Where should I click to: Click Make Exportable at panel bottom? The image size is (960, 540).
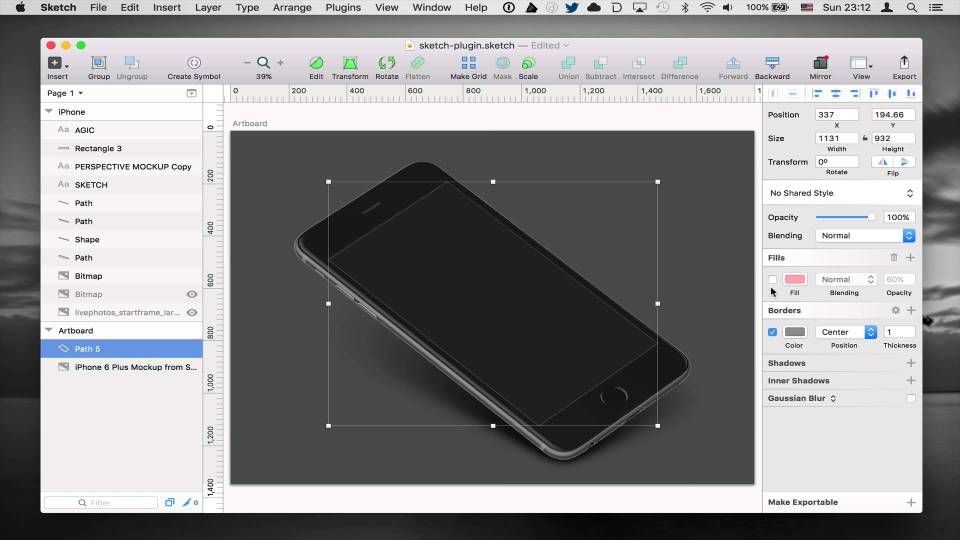tap(803, 502)
